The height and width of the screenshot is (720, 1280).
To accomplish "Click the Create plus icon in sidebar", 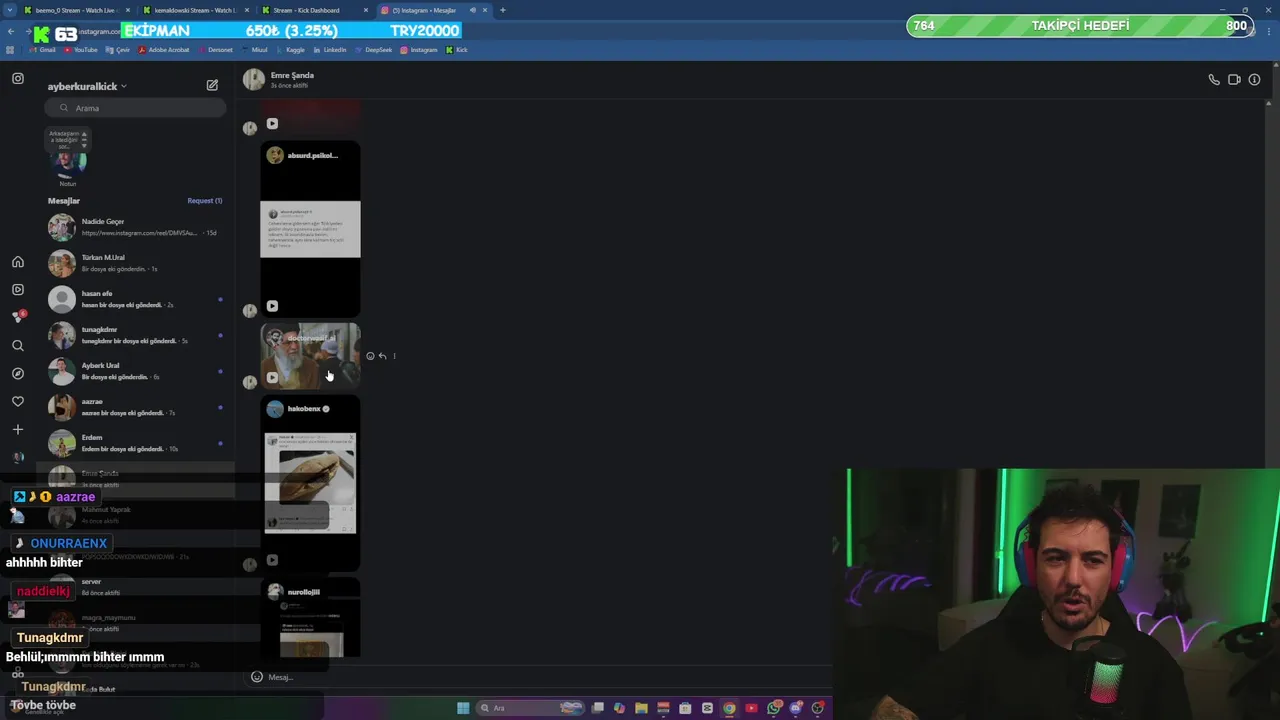I will (18, 430).
